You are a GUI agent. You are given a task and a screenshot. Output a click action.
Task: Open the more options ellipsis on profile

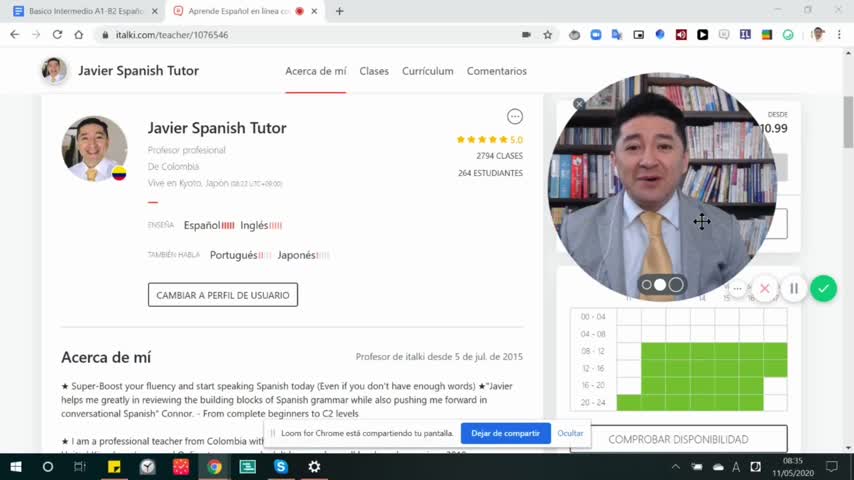(x=515, y=116)
